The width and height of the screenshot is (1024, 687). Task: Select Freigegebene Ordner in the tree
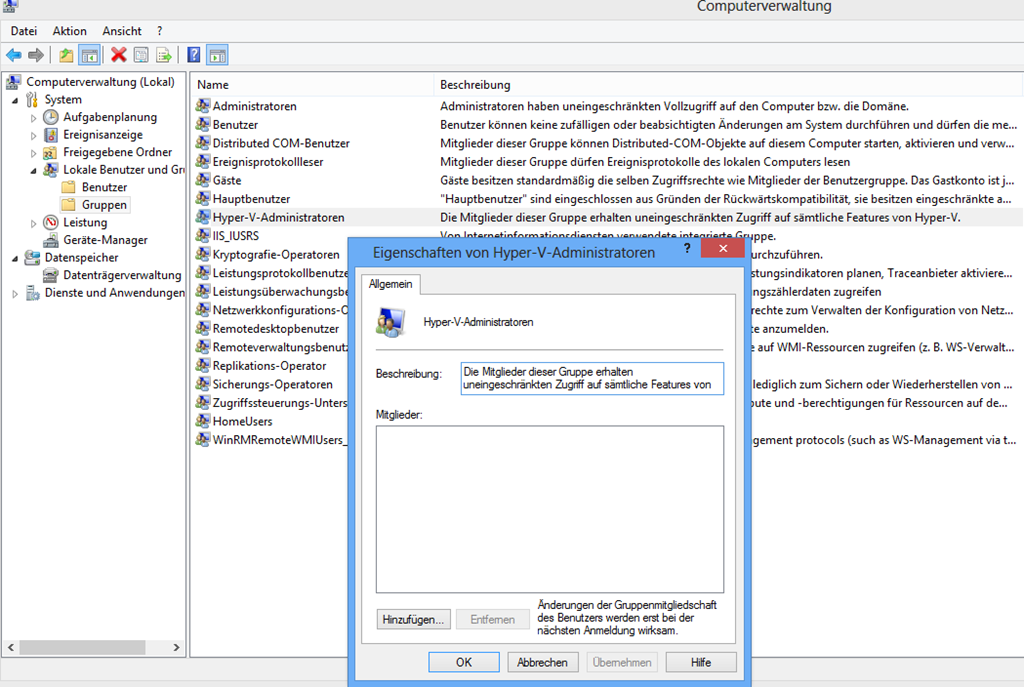pos(117,152)
